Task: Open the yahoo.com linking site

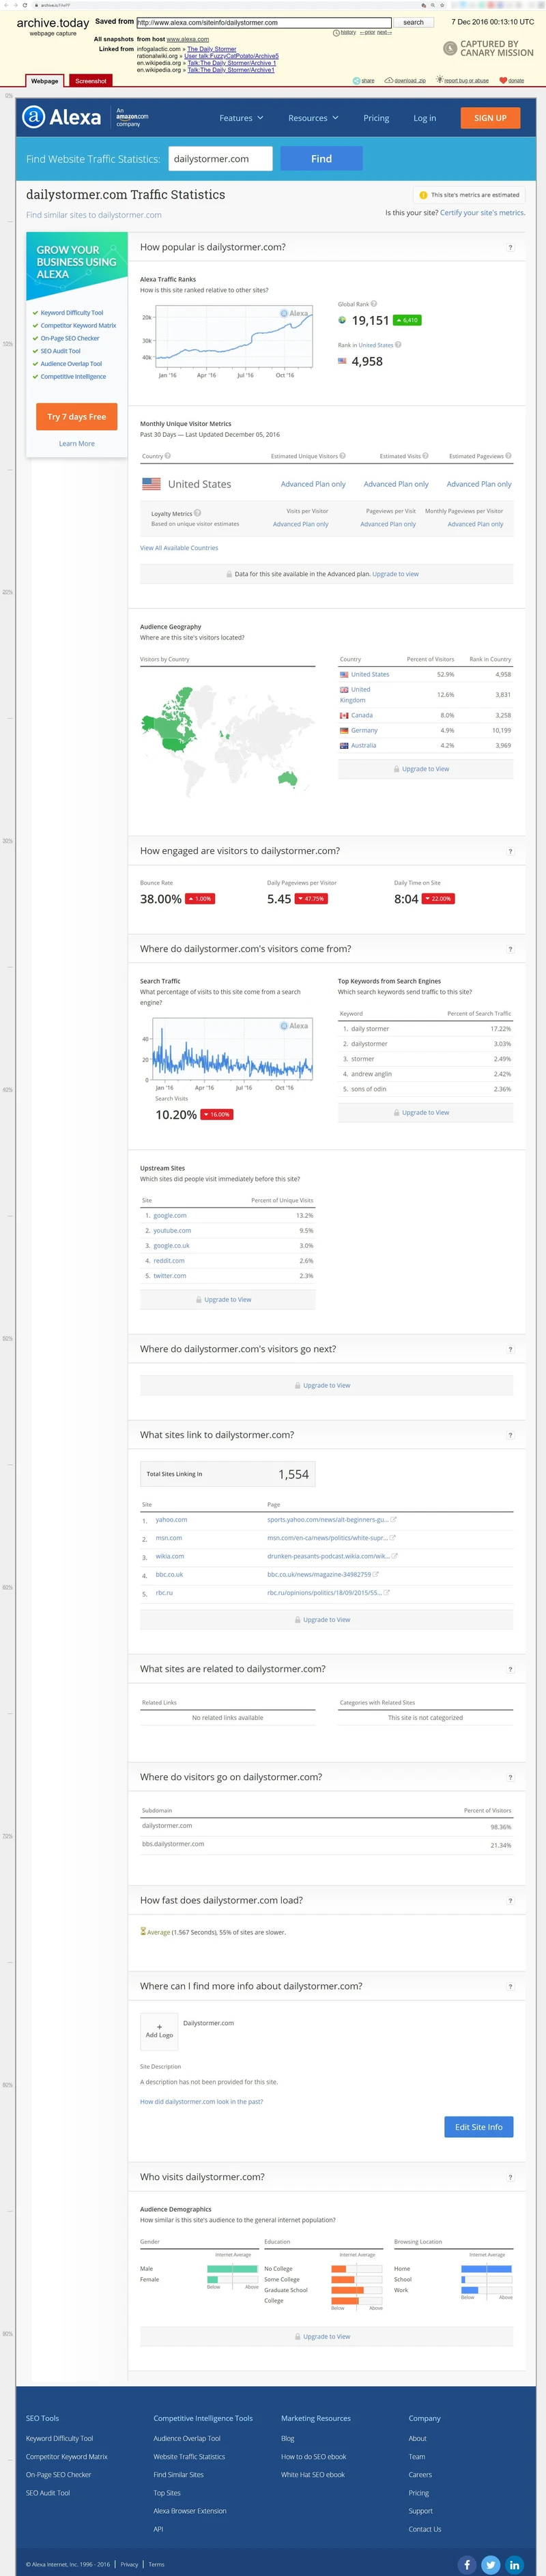Action: (x=171, y=1520)
